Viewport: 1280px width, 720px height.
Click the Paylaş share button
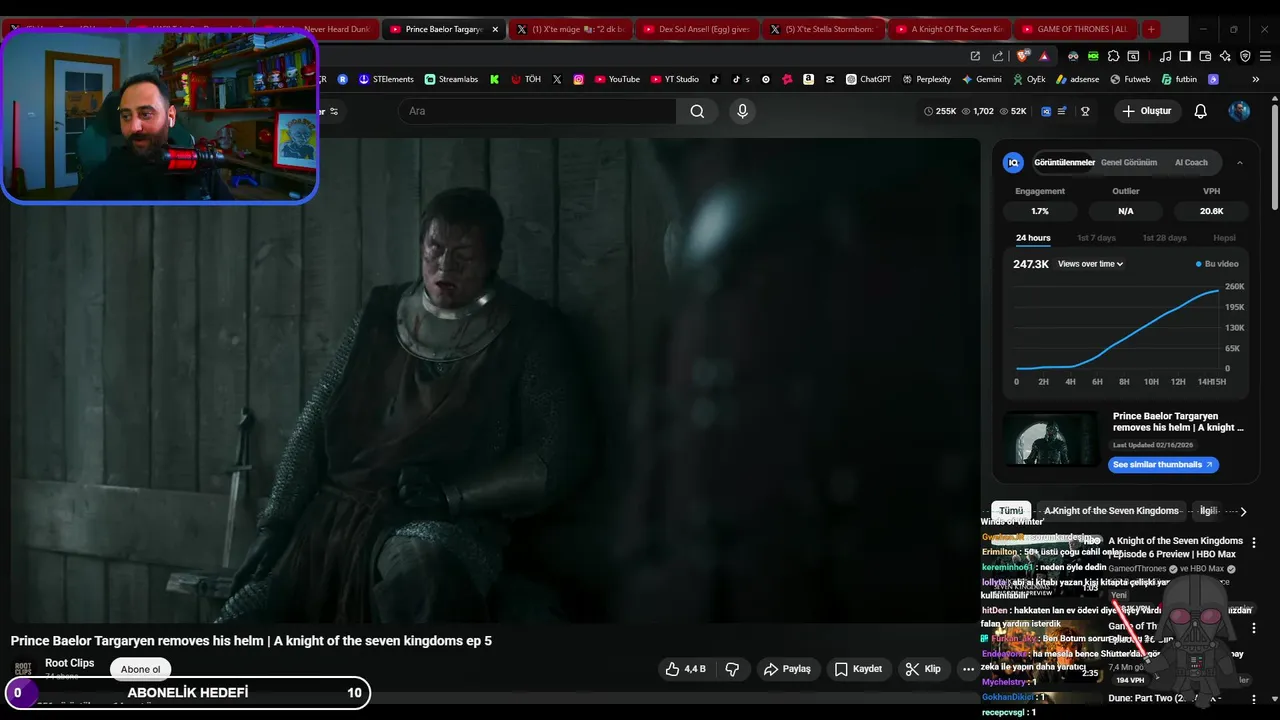[787, 669]
